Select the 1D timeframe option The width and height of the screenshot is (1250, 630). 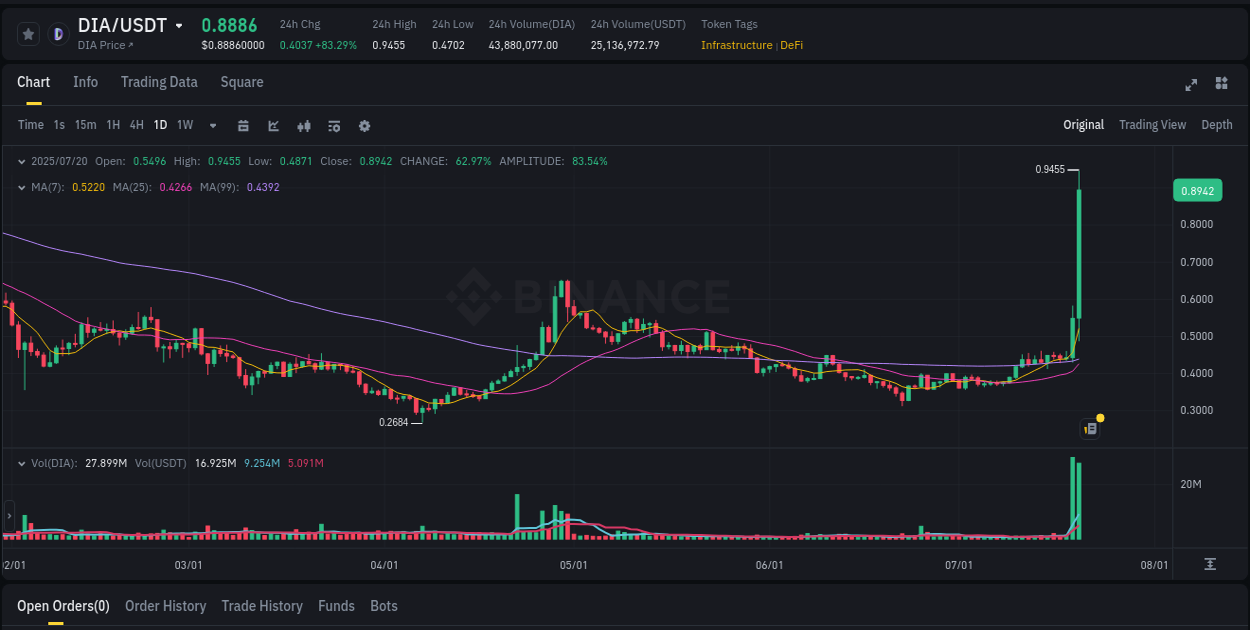click(160, 125)
